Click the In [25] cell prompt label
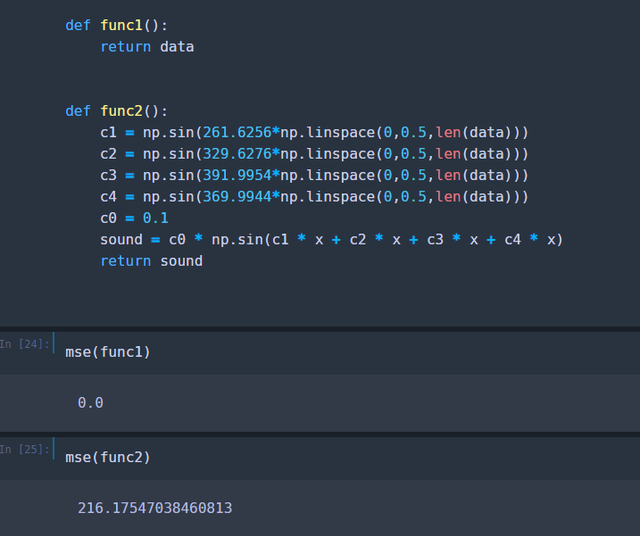Screen dimensions: 640x536 (x=24, y=449)
